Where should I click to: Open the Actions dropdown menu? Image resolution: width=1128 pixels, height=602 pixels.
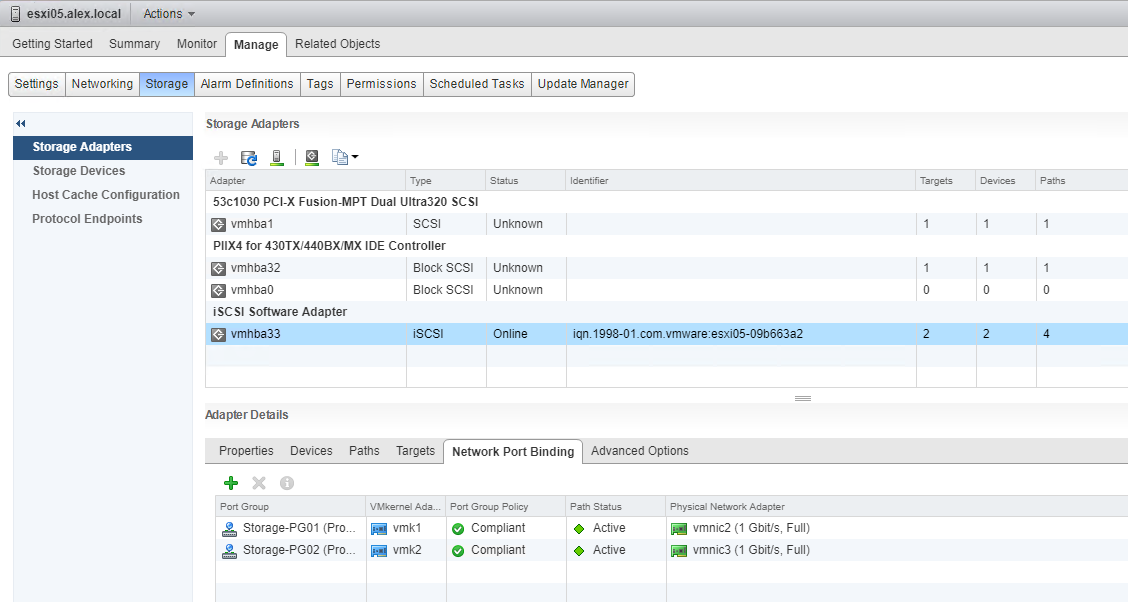point(169,14)
